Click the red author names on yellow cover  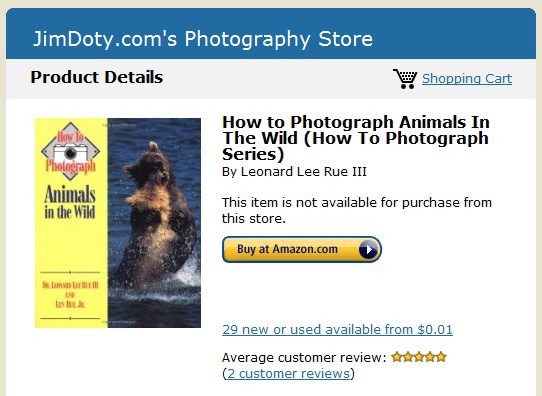pos(70,295)
